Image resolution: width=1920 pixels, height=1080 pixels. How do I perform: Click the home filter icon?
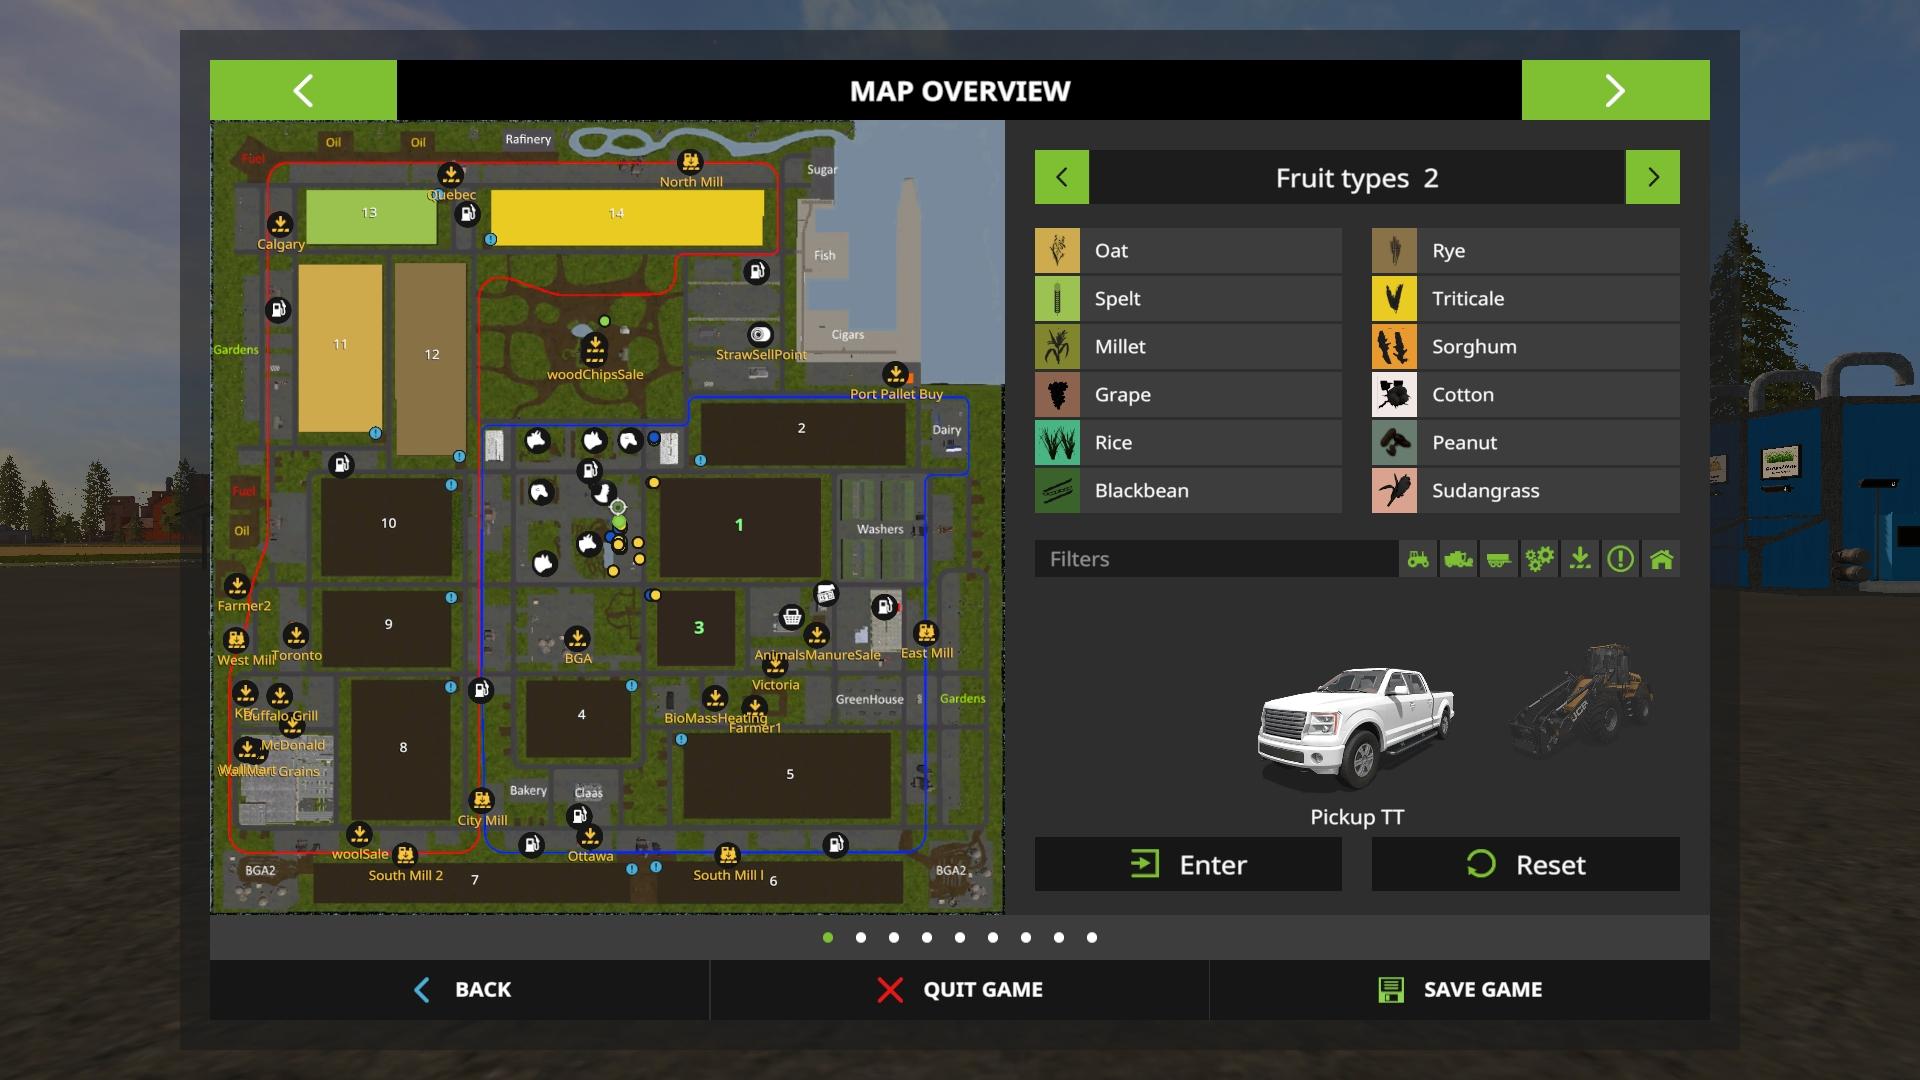click(x=1661, y=559)
